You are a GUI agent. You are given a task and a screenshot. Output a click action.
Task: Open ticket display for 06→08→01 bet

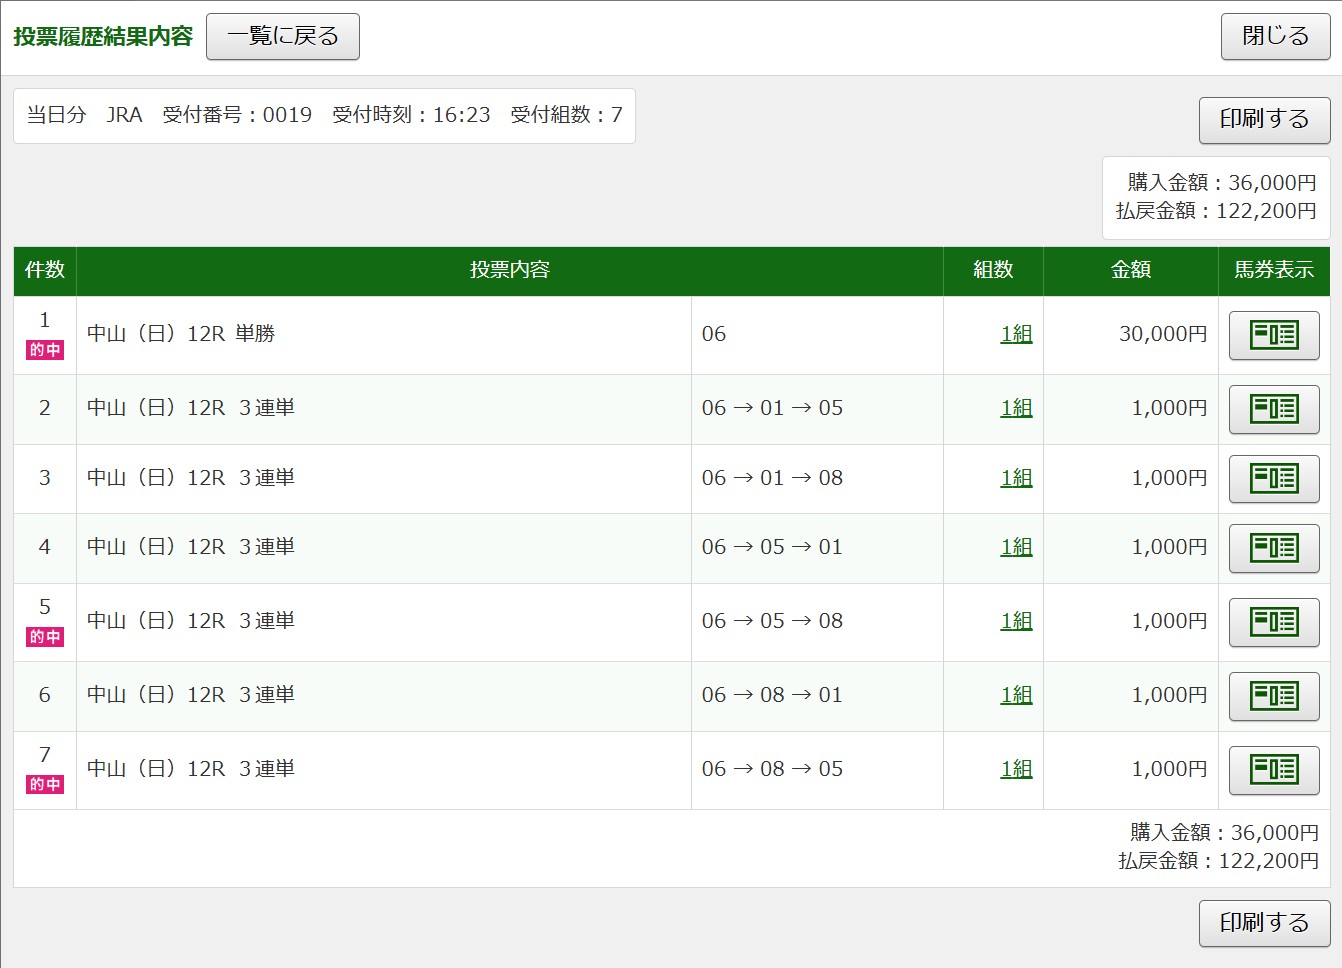click(1273, 696)
